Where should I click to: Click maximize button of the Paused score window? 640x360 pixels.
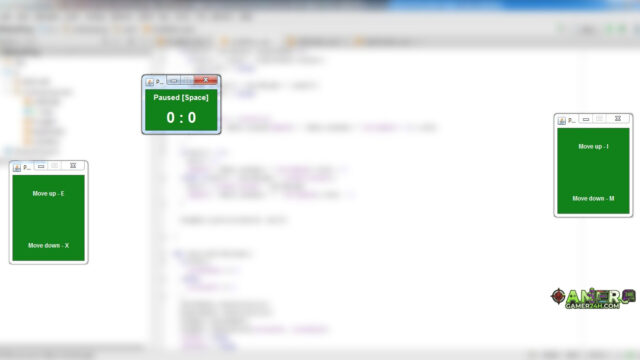(187, 80)
